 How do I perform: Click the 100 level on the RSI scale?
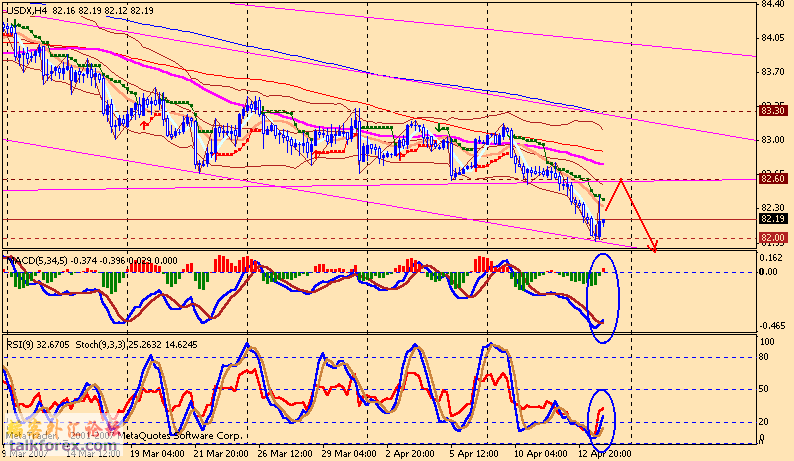[x=768, y=342]
